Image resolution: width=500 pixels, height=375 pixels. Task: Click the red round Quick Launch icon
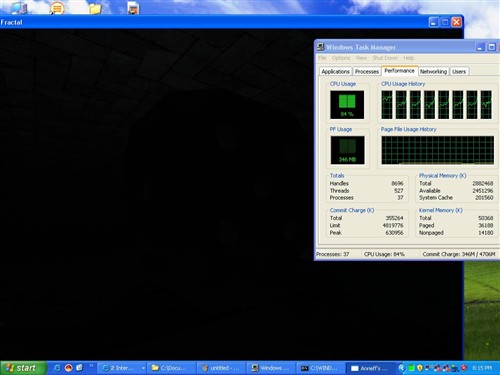pos(68,368)
